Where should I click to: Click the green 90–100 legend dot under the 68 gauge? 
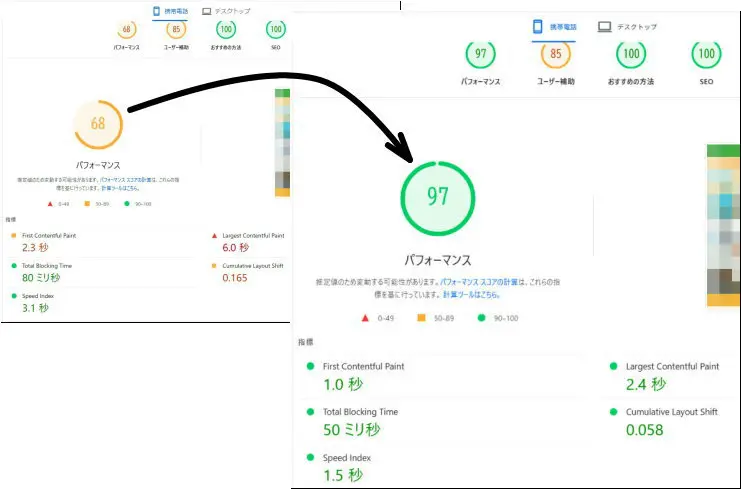pyautogui.click(x=126, y=203)
